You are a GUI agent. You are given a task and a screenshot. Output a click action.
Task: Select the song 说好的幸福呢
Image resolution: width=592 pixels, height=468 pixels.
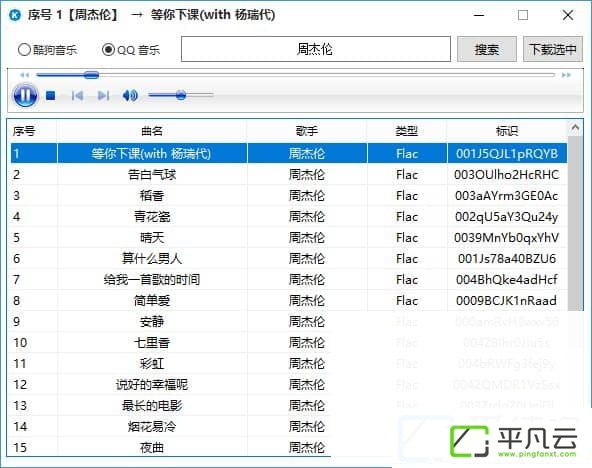click(x=152, y=385)
